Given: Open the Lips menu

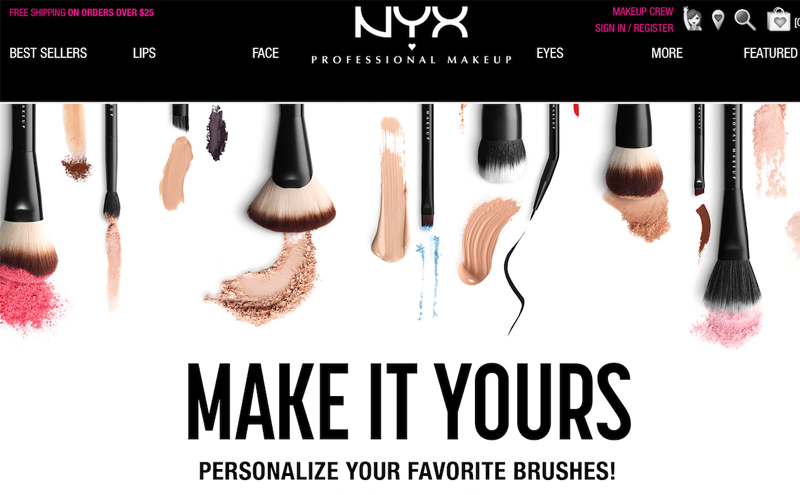Looking at the screenshot, I should point(144,53).
